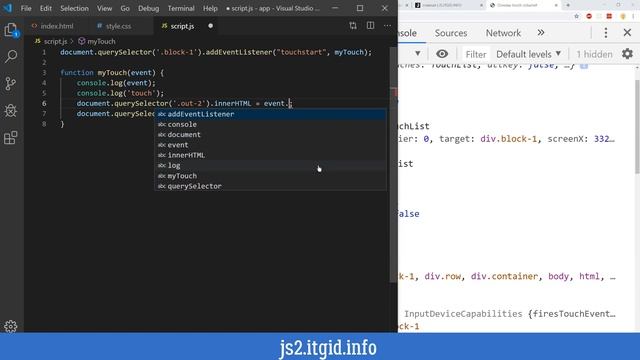Toggle the live expression eye icon

442,53
